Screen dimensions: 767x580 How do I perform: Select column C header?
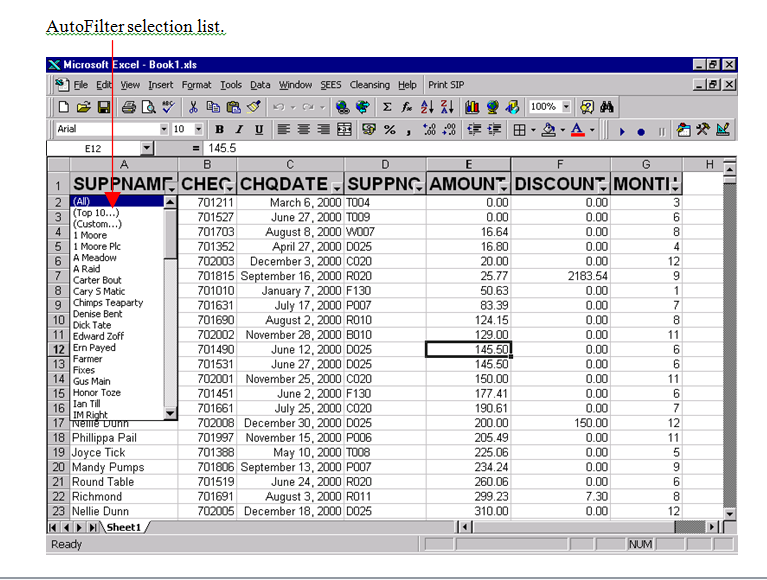click(290, 164)
